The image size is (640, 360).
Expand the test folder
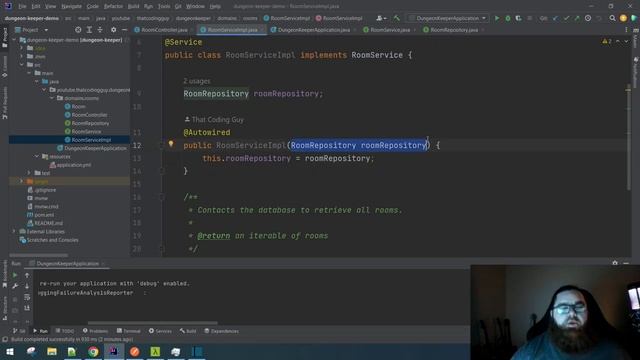point(29,173)
